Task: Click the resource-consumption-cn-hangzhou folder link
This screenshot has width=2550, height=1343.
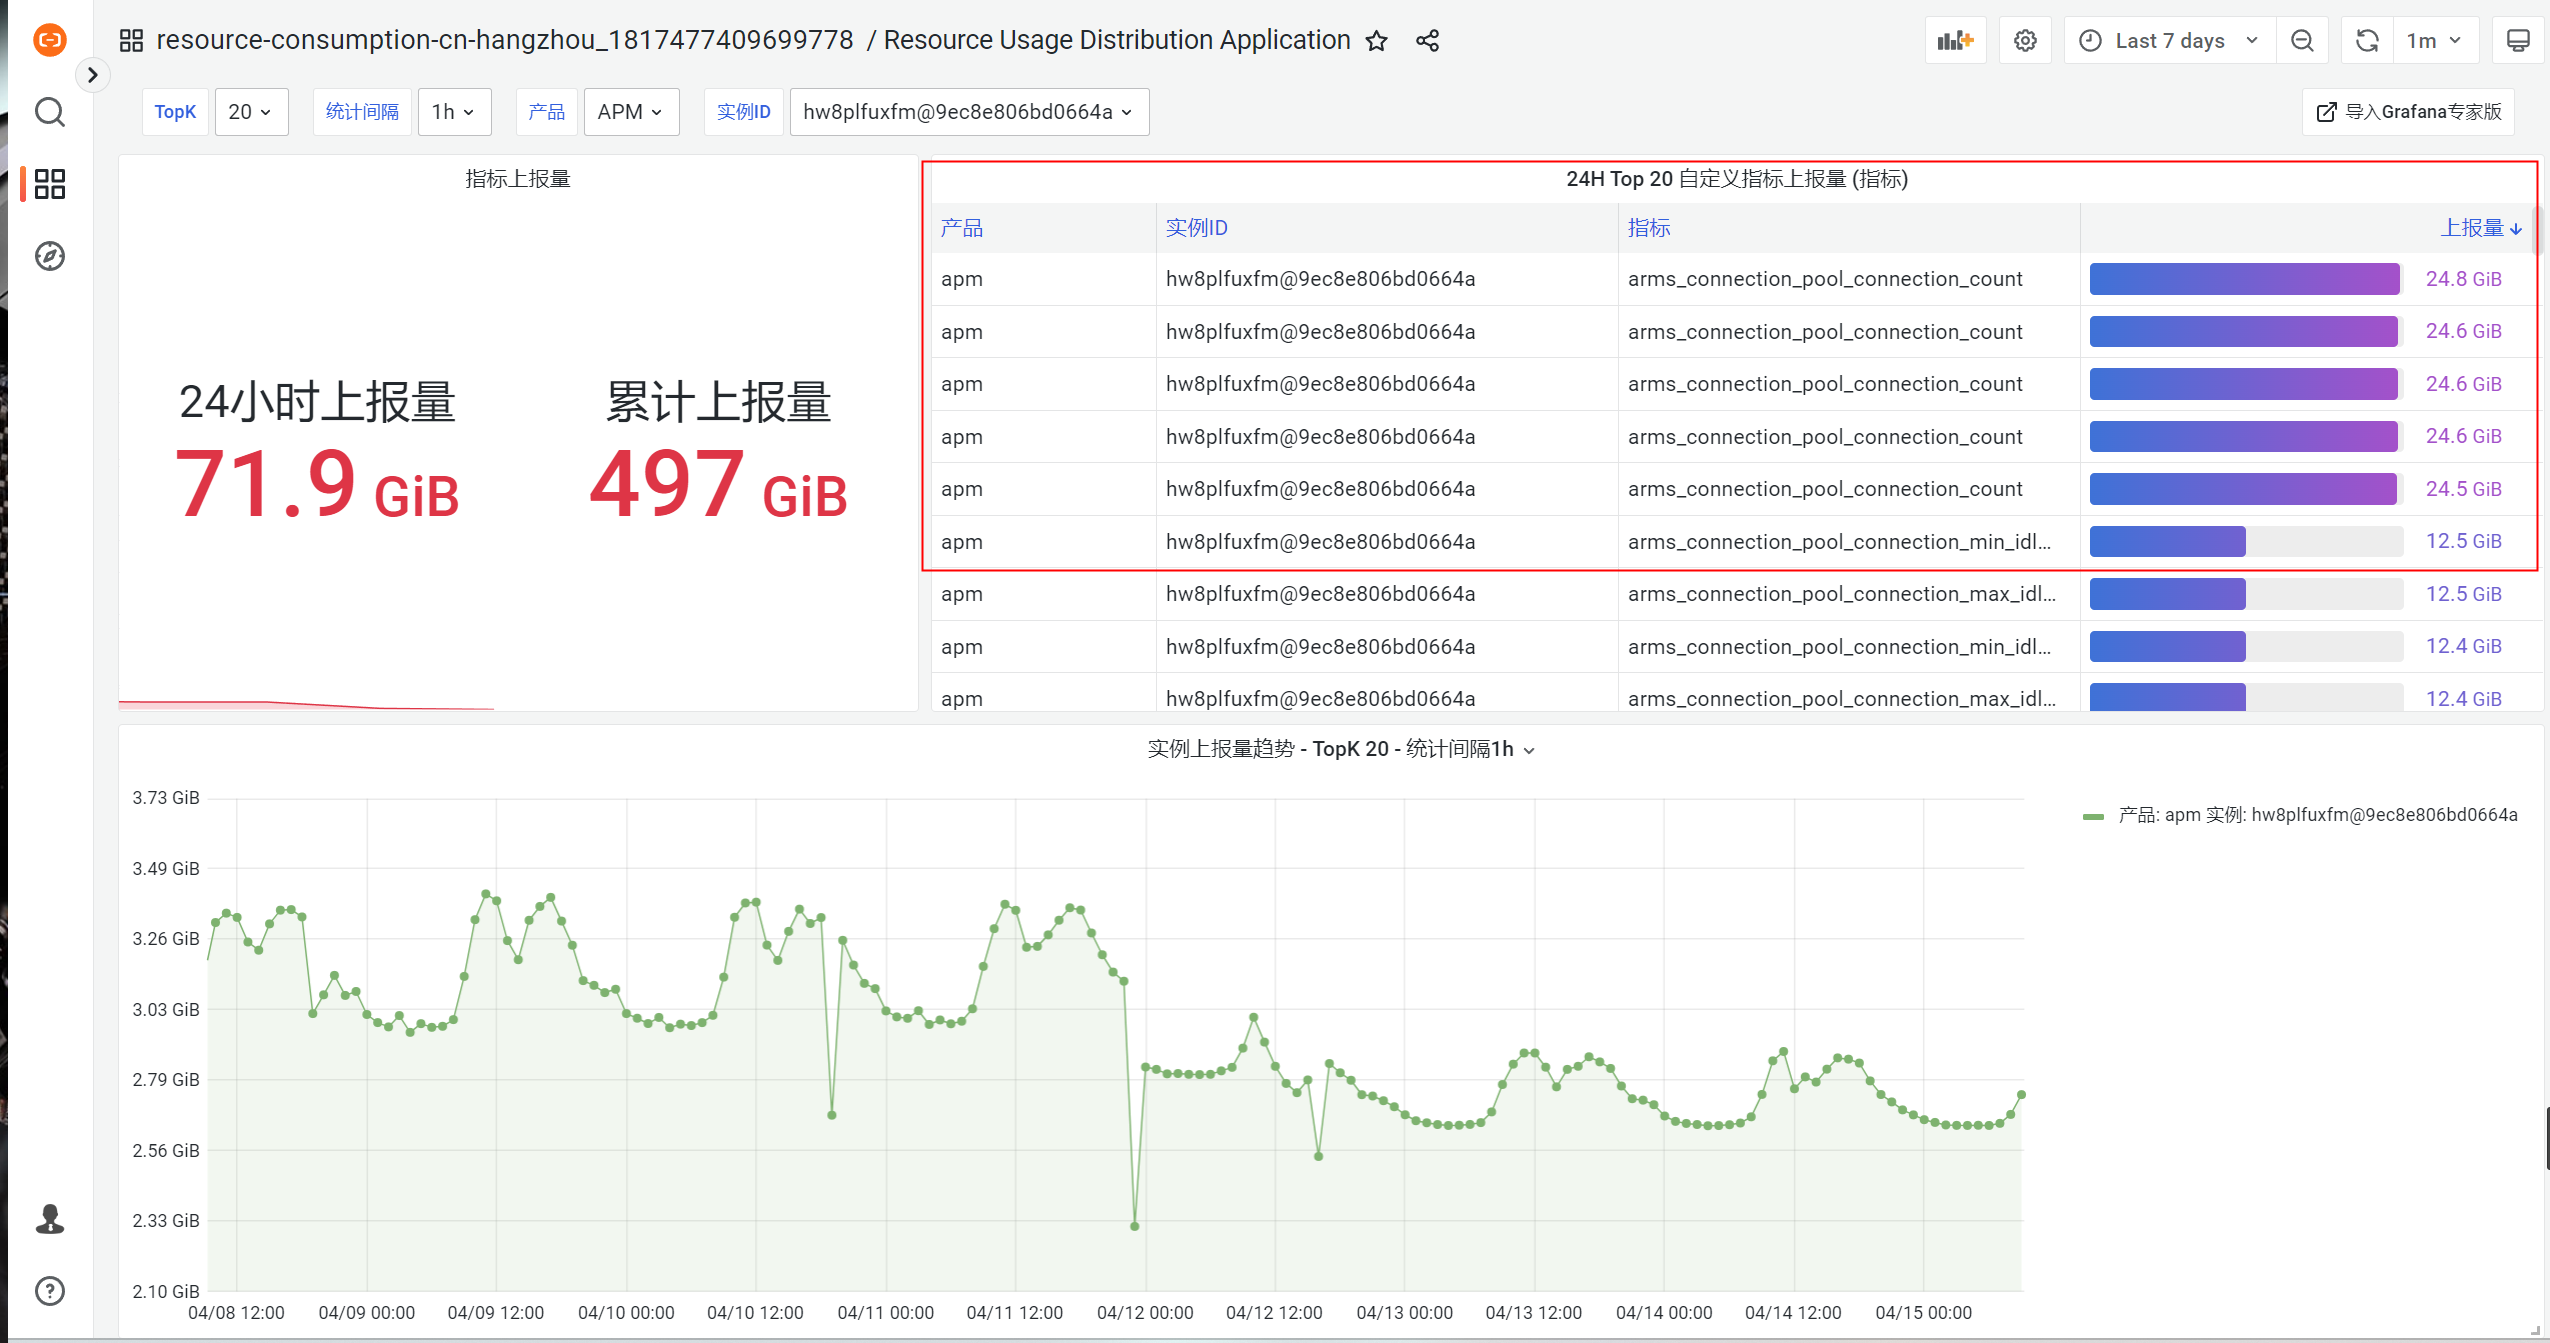Action: (x=505, y=40)
